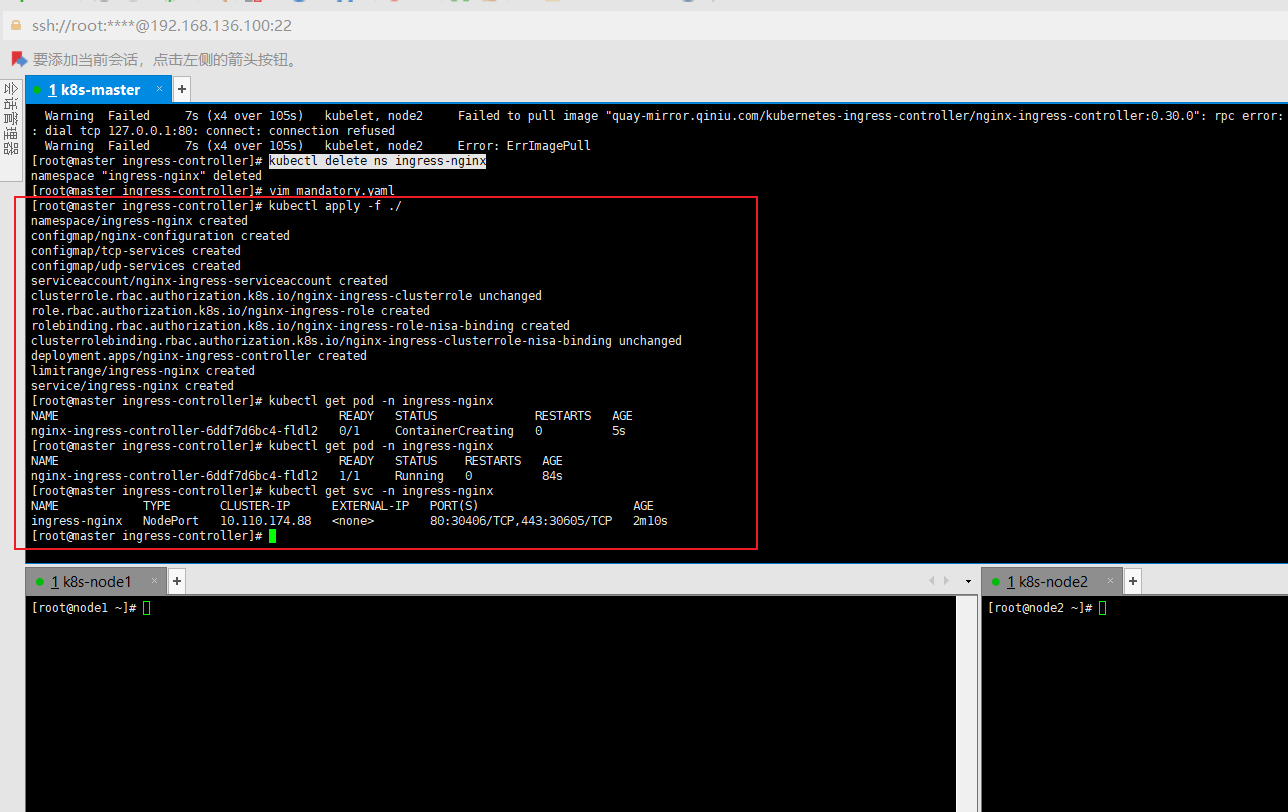The width and height of the screenshot is (1288, 812).
Task: Click the 'kubectl apply -f ./' command
Action: click(x=335, y=206)
